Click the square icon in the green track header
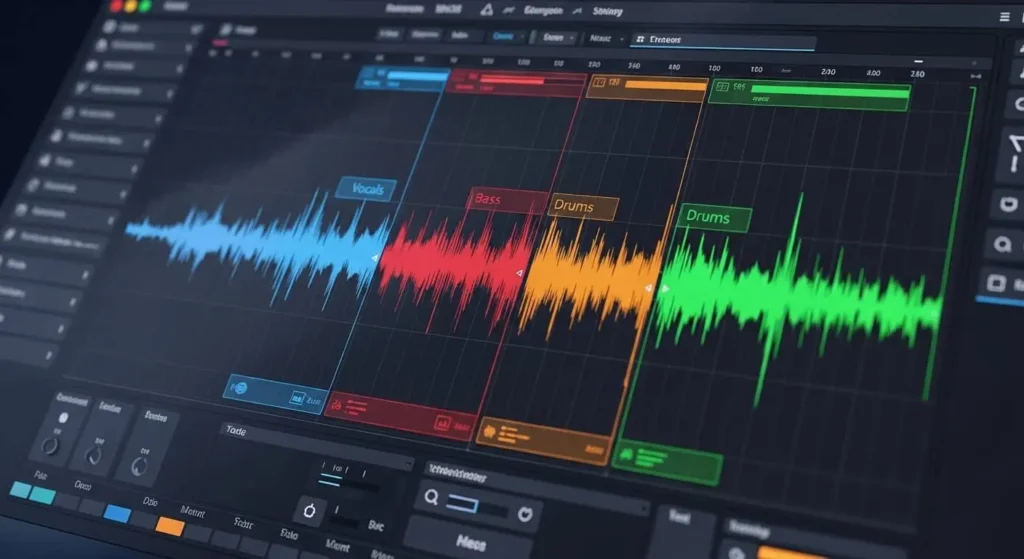 [722, 87]
